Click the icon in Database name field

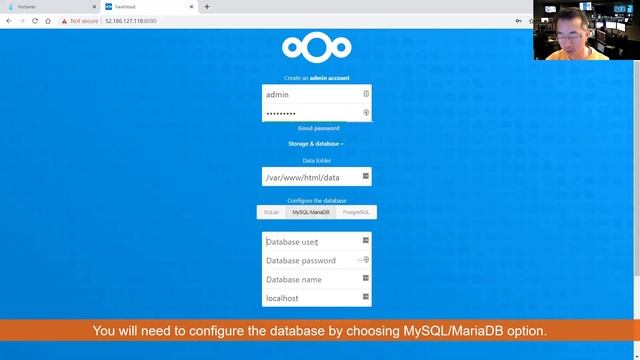[x=366, y=278]
